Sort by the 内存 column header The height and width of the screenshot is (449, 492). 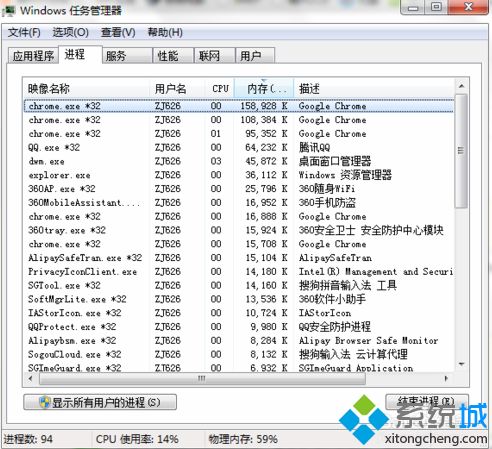[x=264, y=88]
